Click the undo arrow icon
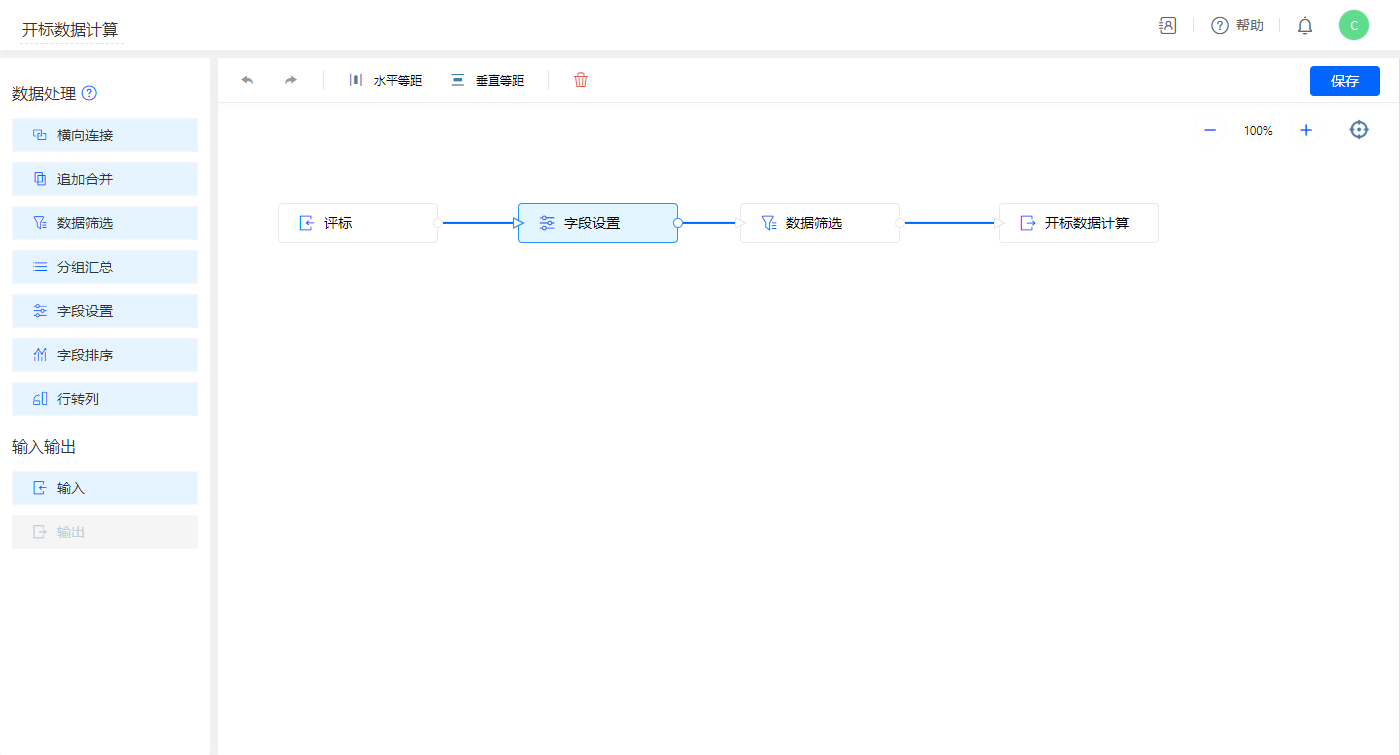Image resolution: width=1400 pixels, height=755 pixels. [247, 80]
